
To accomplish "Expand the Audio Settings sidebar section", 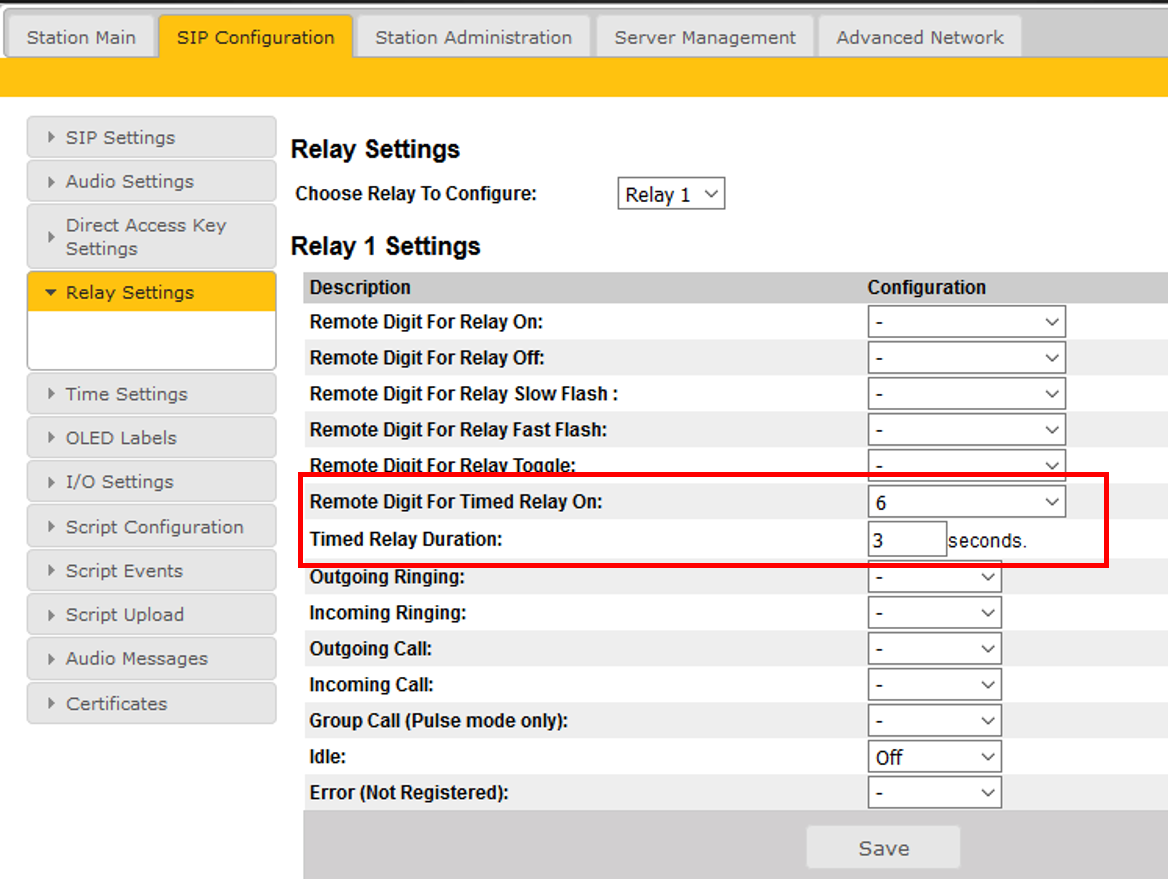I will pos(151,182).
